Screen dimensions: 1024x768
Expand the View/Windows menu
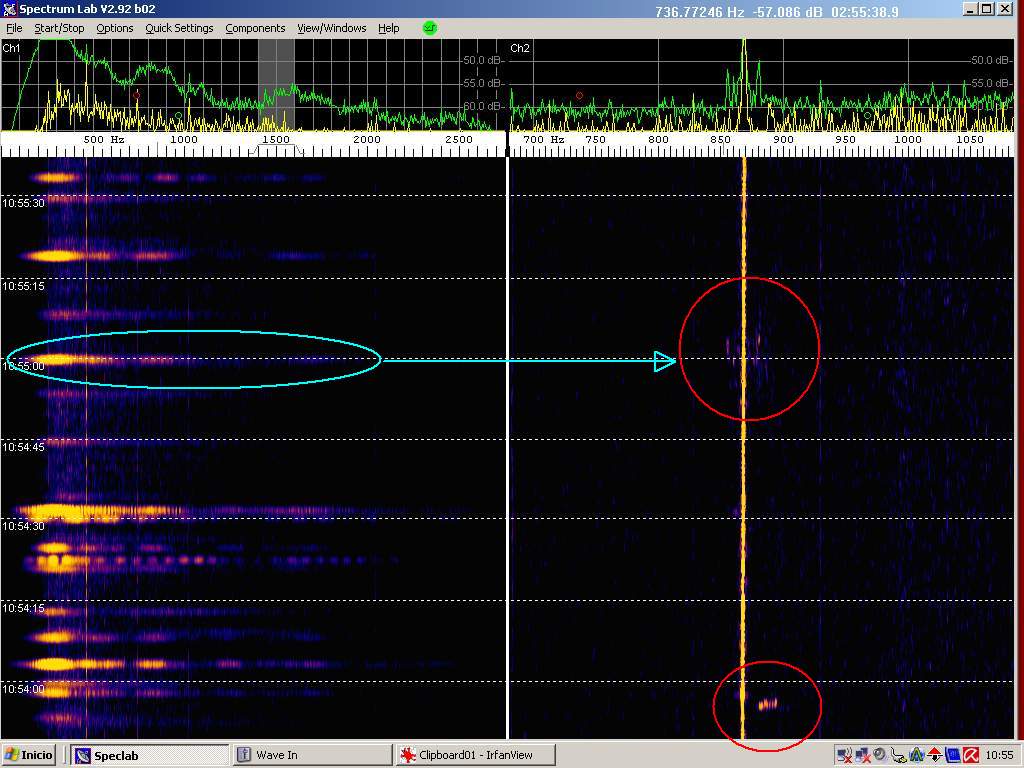(x=331, y=28)
